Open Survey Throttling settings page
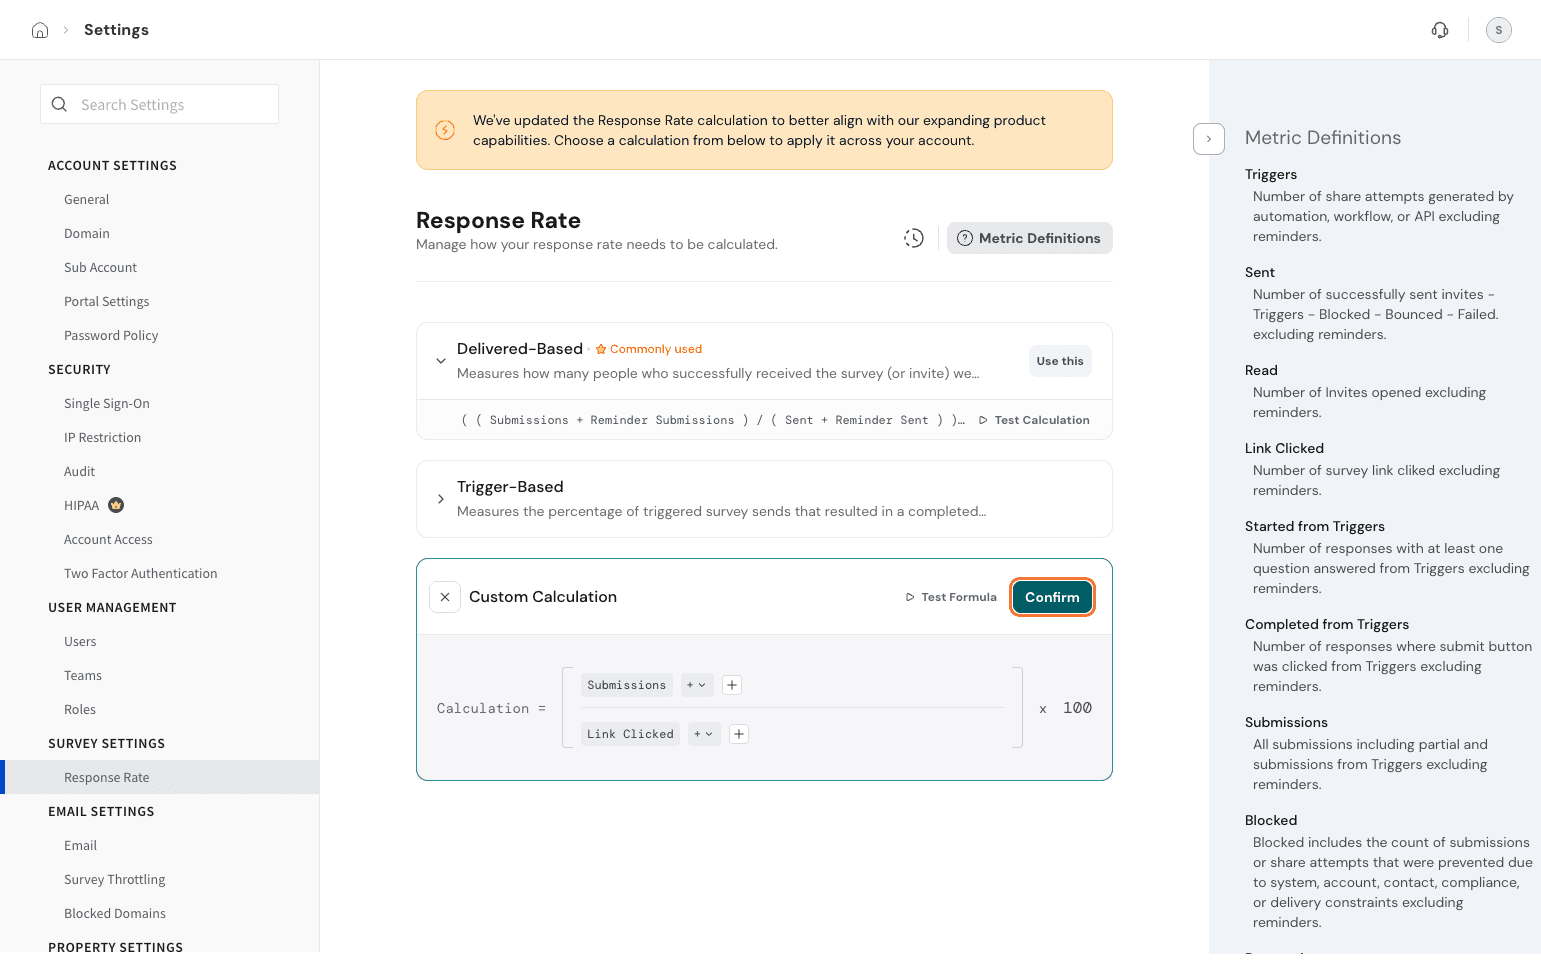Screen dimensions: 1541x962 point(115,879)
